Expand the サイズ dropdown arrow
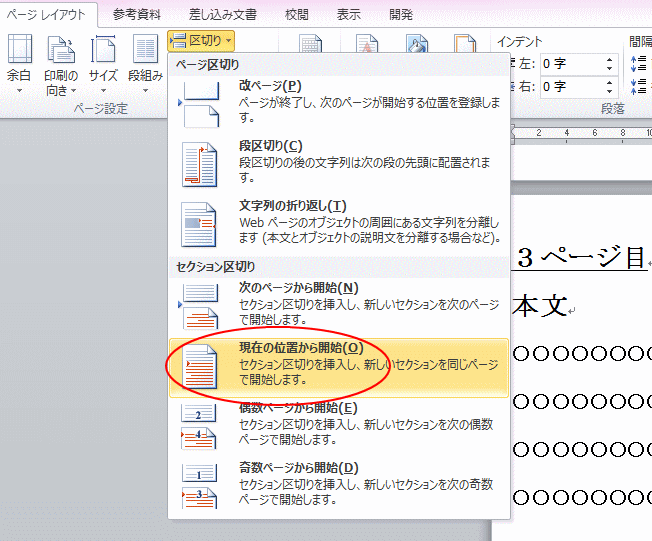The height and width of the screenshot is (541, 652). 104,90
